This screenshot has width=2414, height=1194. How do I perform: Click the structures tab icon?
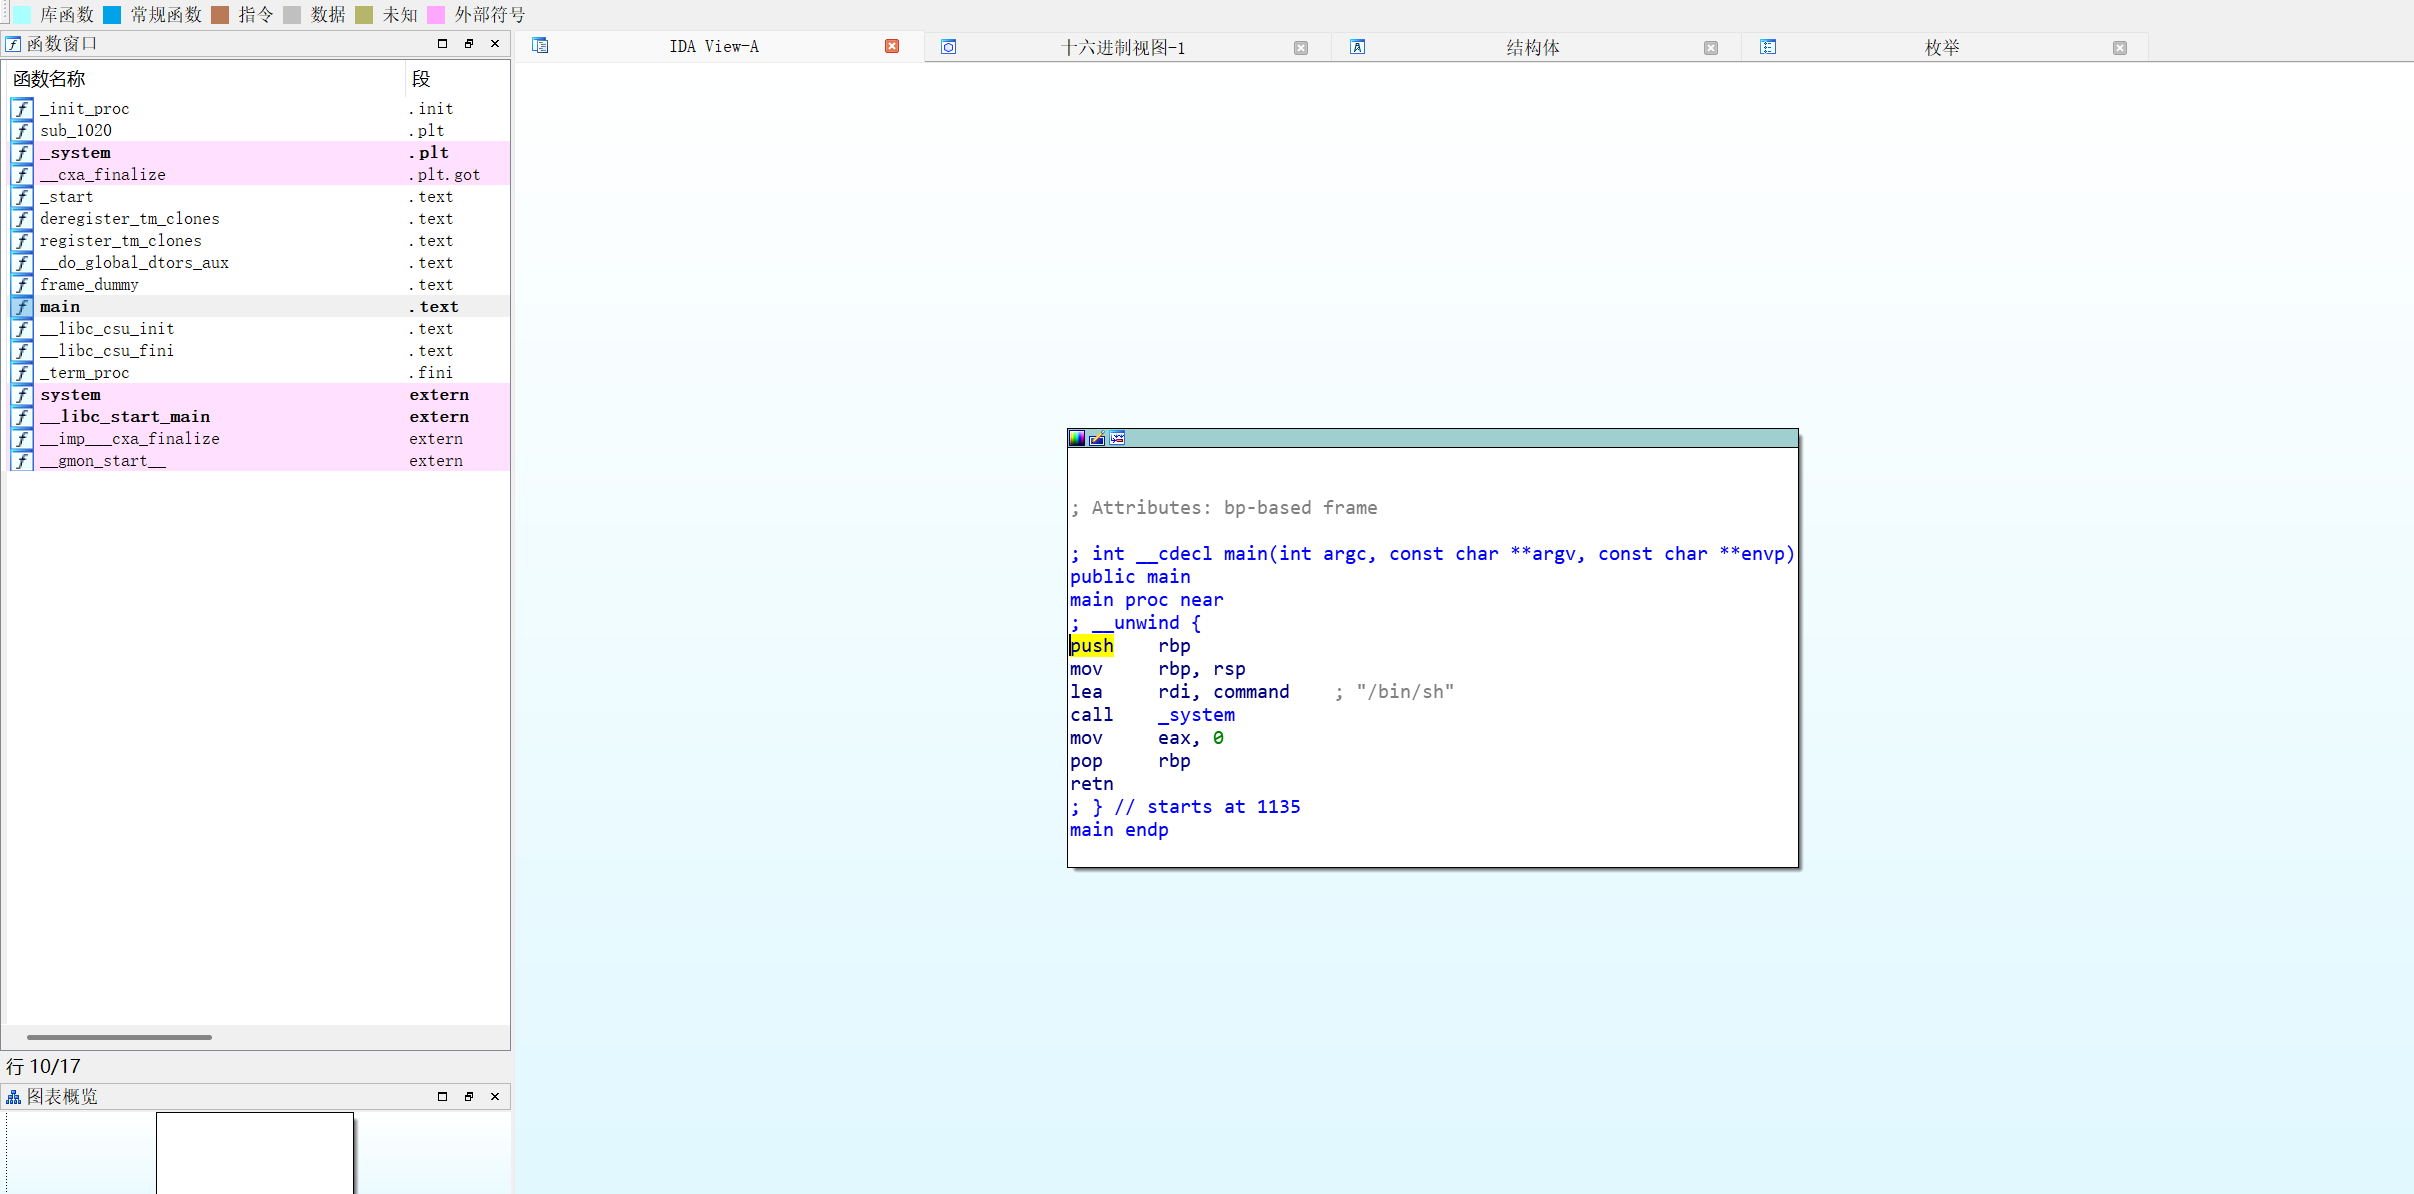[1357, 47]
